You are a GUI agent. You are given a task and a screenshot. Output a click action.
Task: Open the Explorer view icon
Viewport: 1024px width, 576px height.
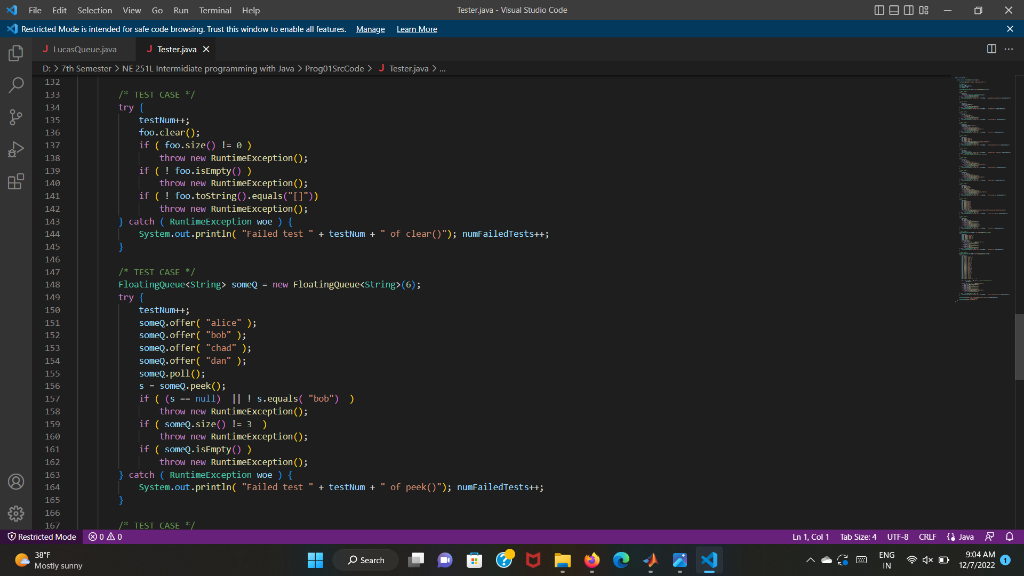tap(15, 53)
